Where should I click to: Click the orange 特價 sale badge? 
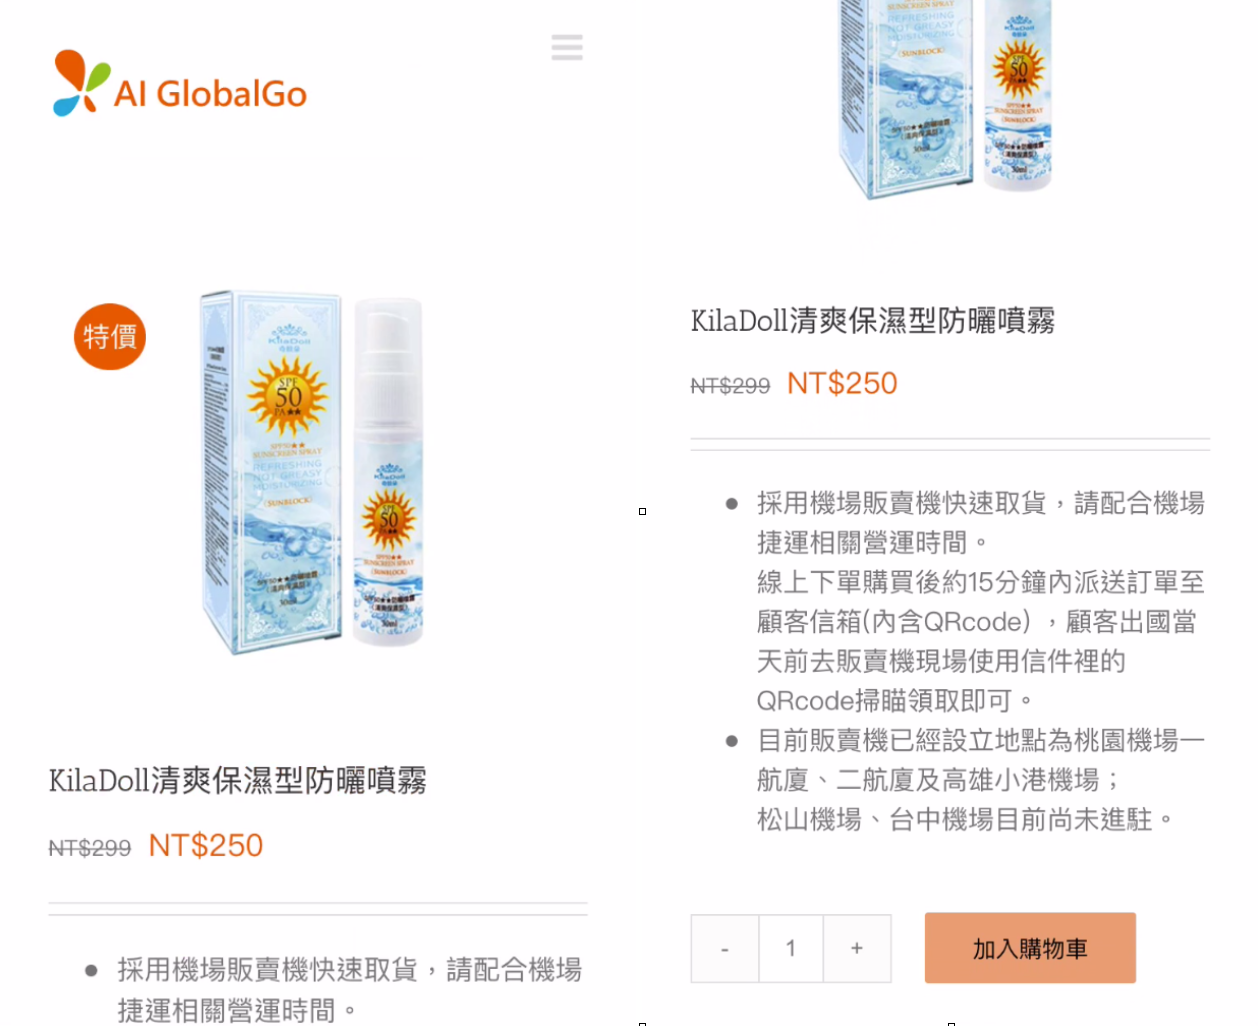(x=110, y=337)
